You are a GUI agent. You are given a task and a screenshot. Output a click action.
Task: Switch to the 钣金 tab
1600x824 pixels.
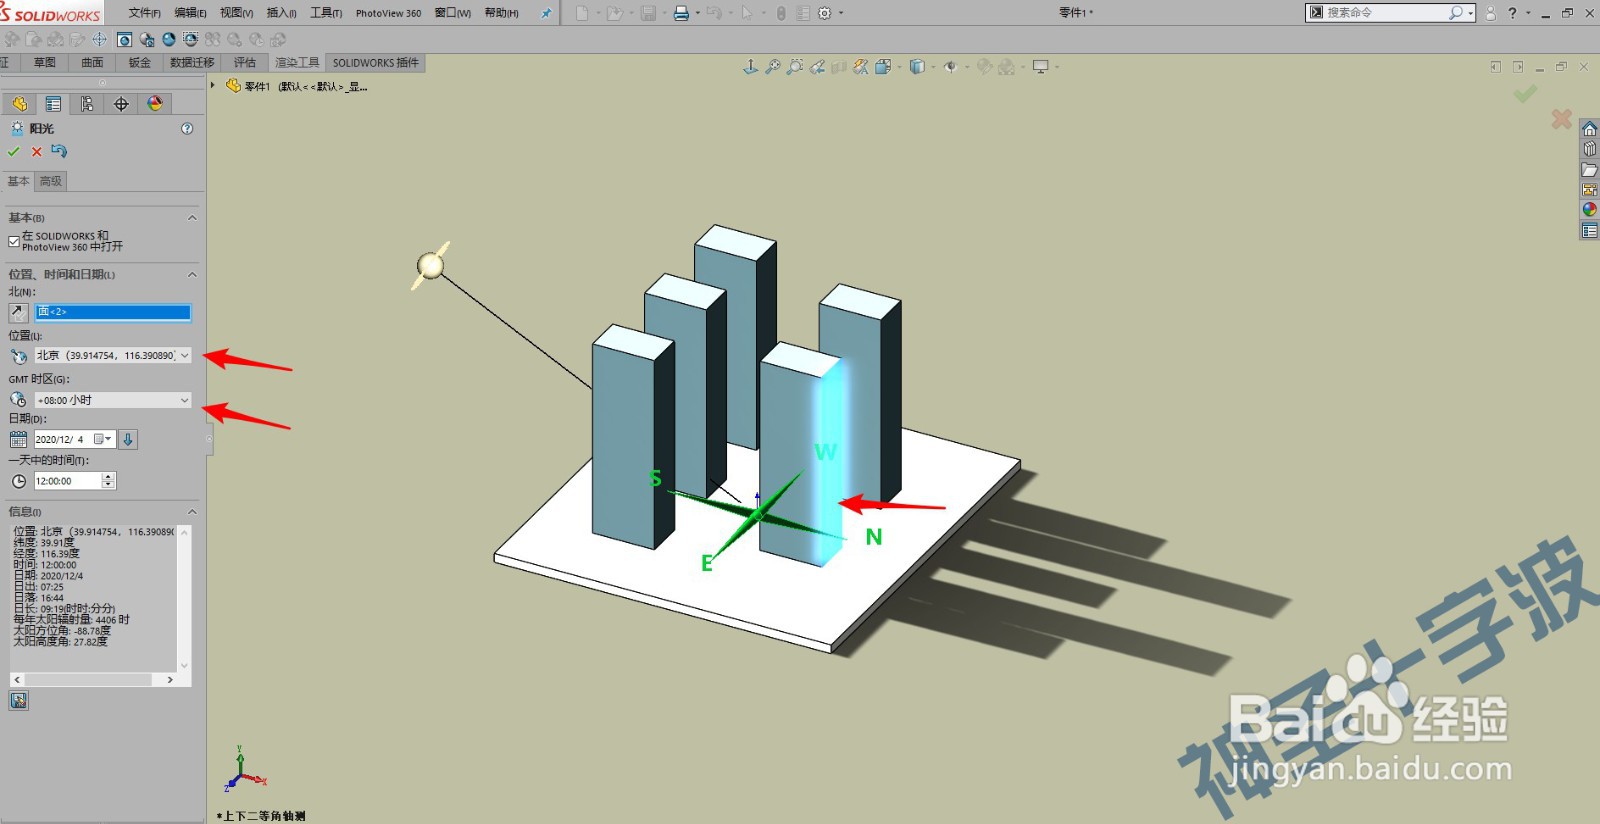(140, 63)
